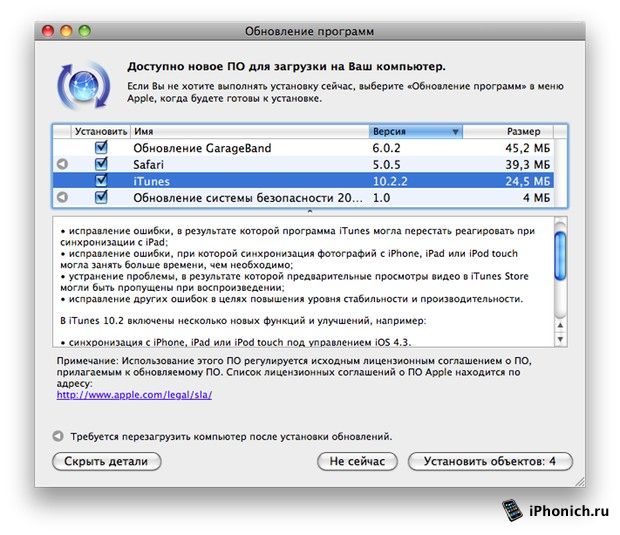Click the pane splitter handle below list
The image size is (620, 535).
click(x=310, y=212)
